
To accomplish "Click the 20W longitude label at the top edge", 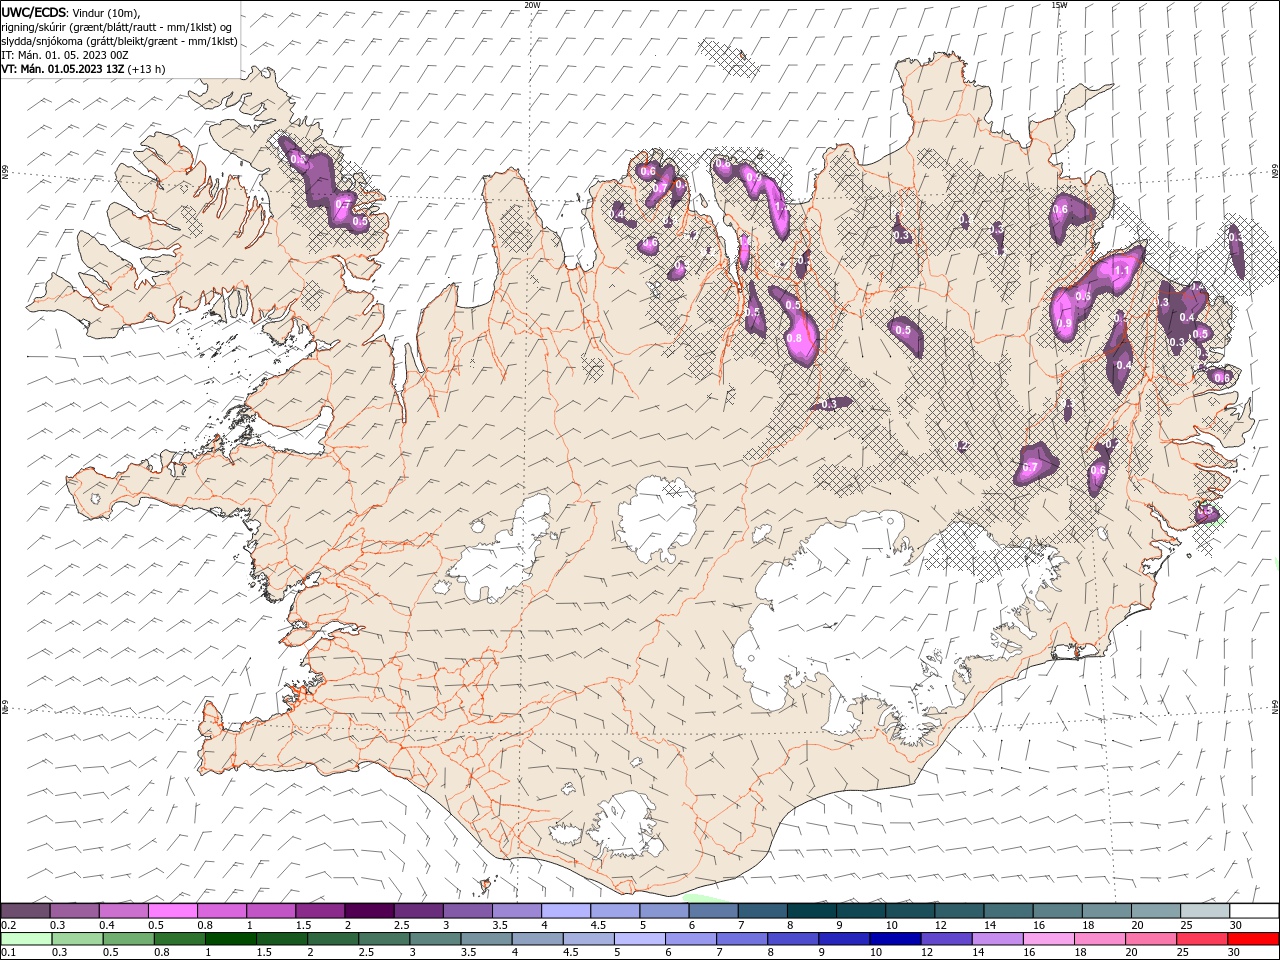I will pos(532,5).
